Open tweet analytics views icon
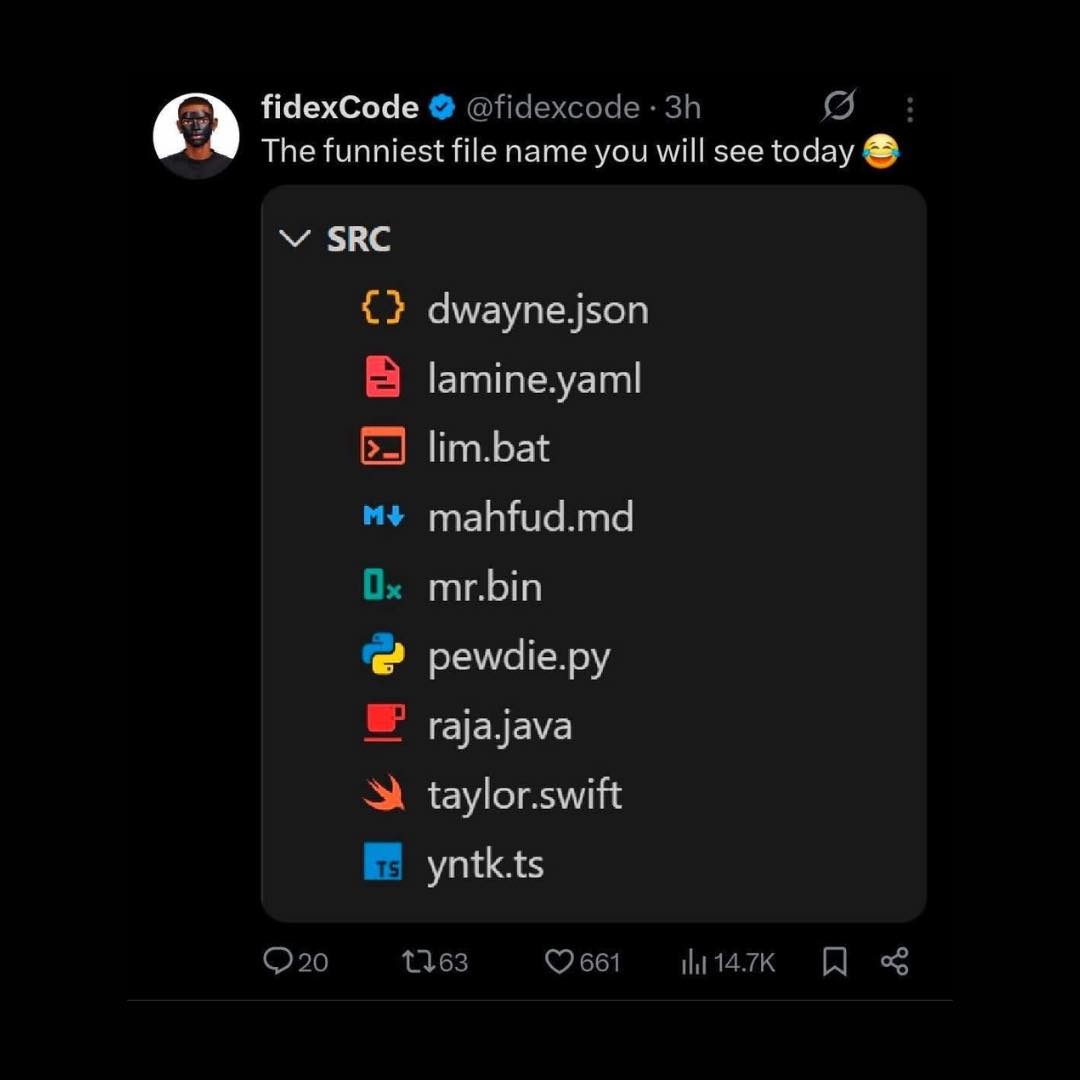 pos(693,962)
